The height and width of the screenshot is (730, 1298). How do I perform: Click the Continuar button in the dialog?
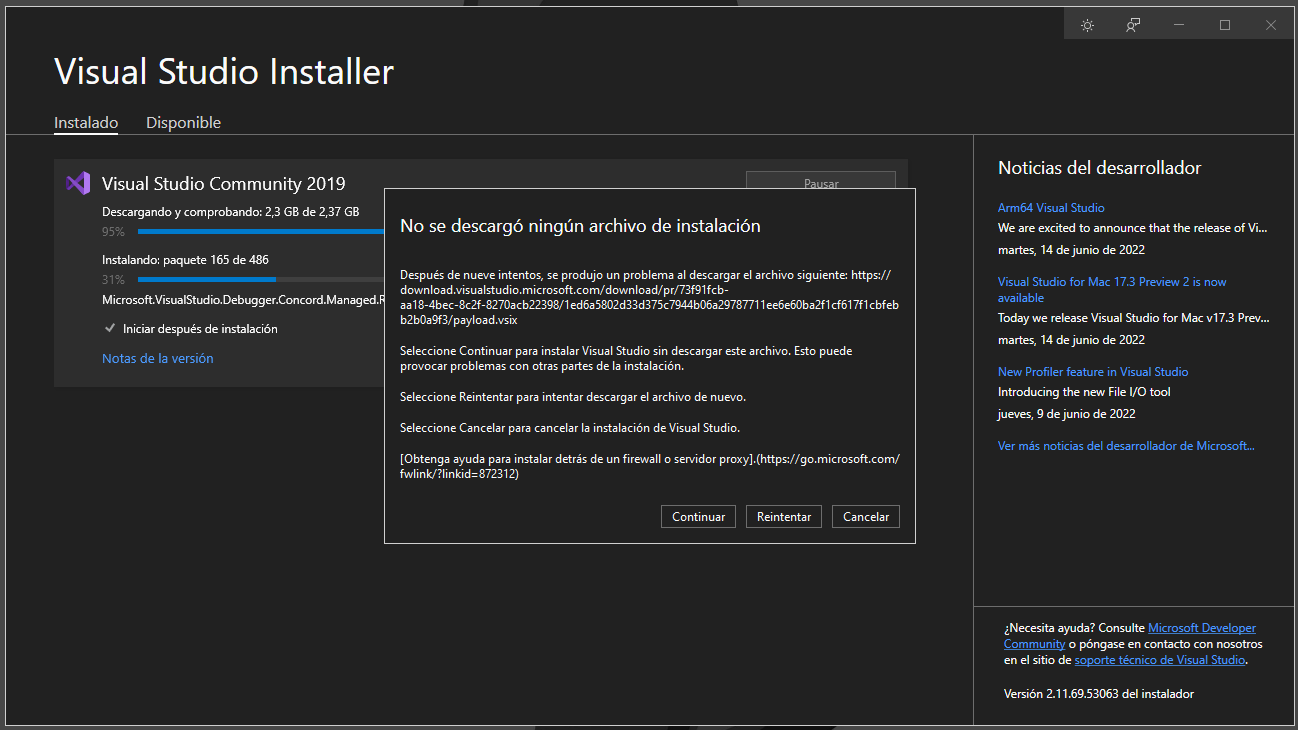pos(698,516)
